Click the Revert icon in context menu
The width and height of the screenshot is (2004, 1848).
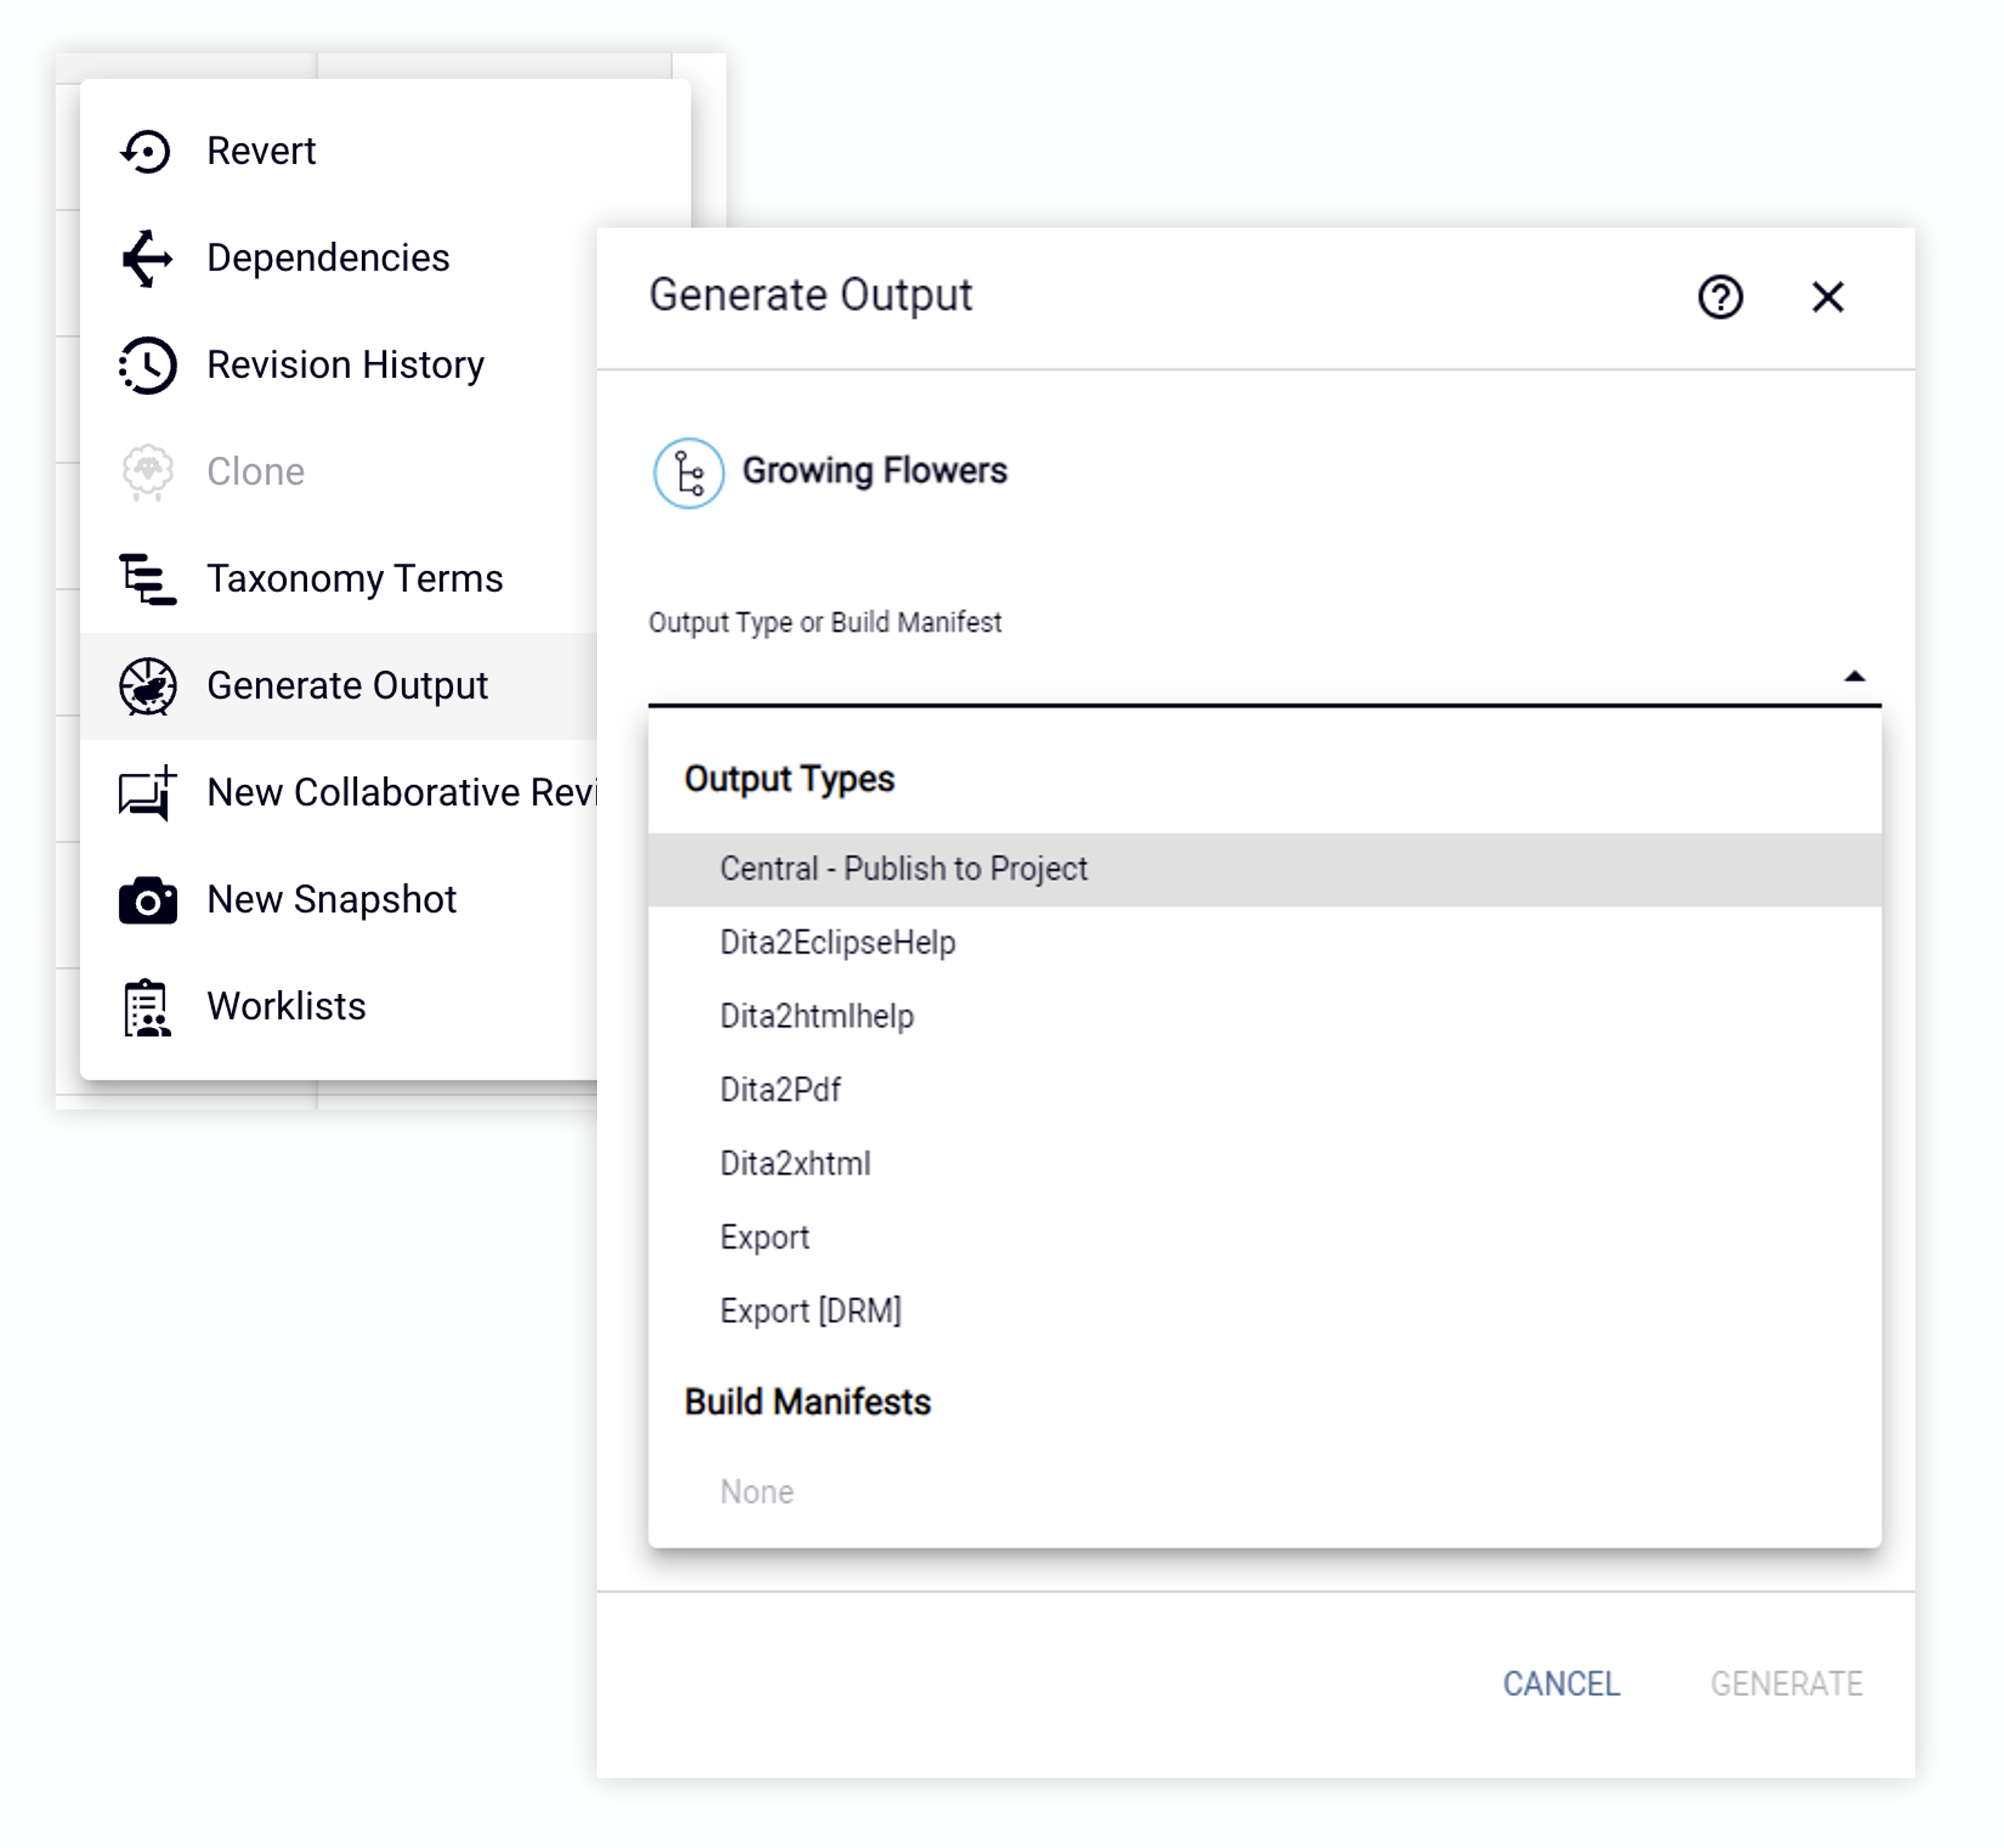(x=147, y=151)
